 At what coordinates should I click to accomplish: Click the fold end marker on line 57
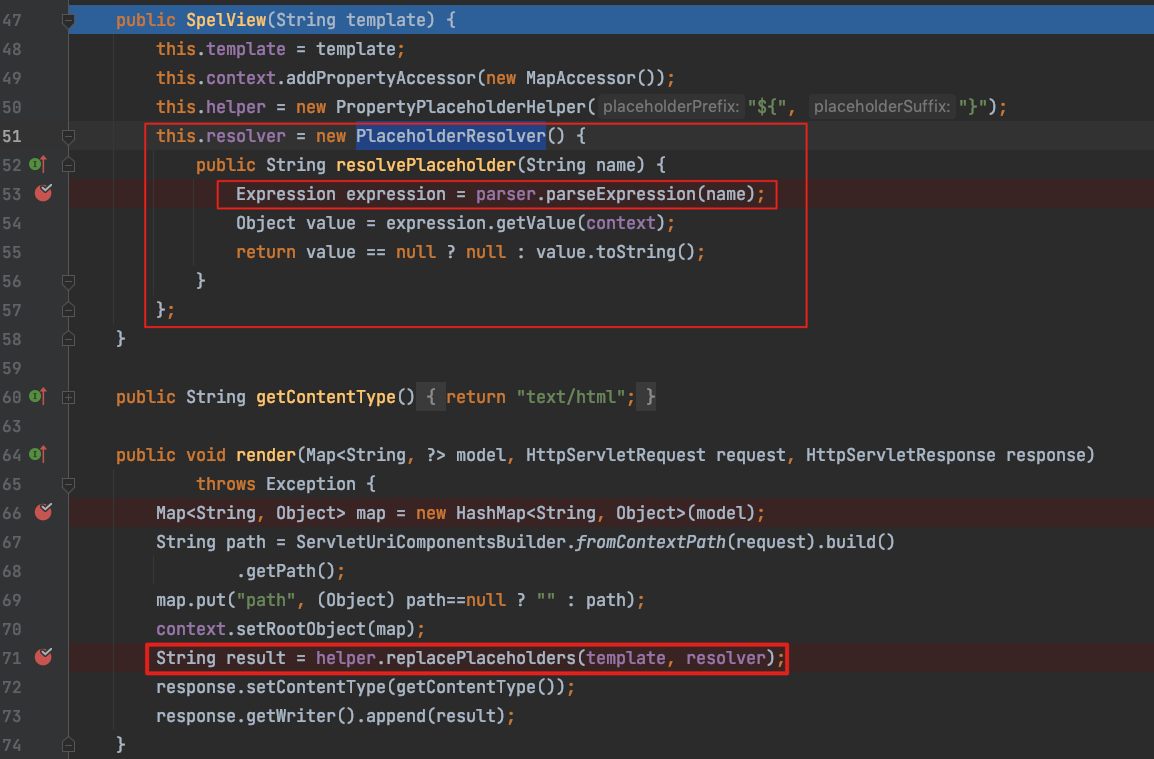pos(68,310)
